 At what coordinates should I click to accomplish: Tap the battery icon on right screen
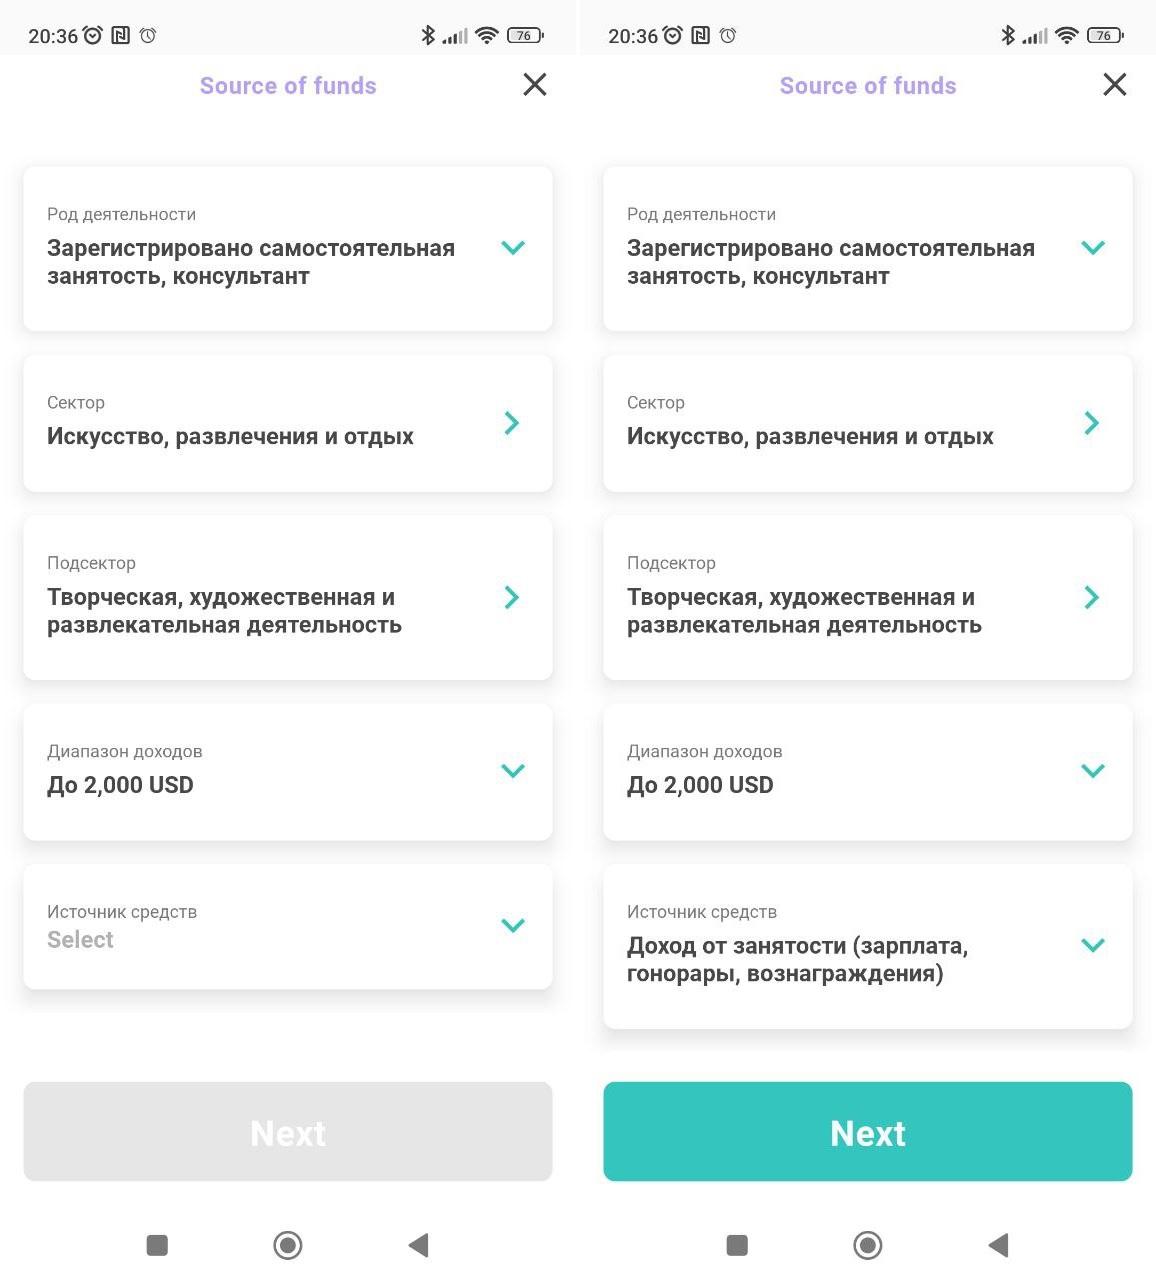point(1105,36)
